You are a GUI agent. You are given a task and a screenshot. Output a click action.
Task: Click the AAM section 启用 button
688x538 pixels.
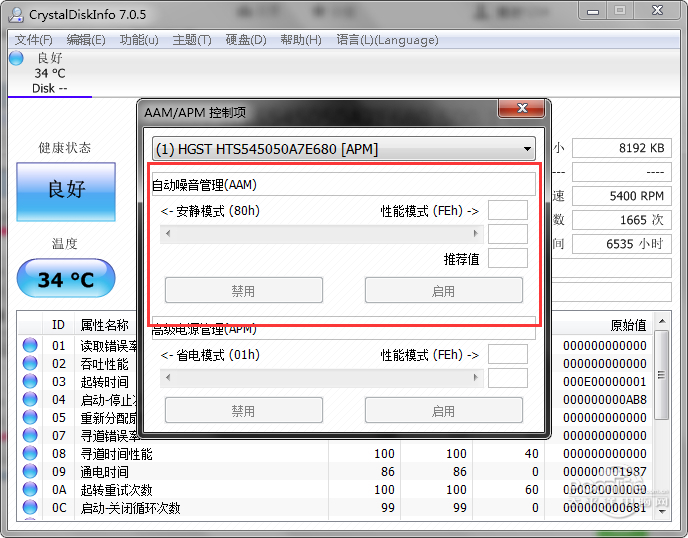click(444, 291)
